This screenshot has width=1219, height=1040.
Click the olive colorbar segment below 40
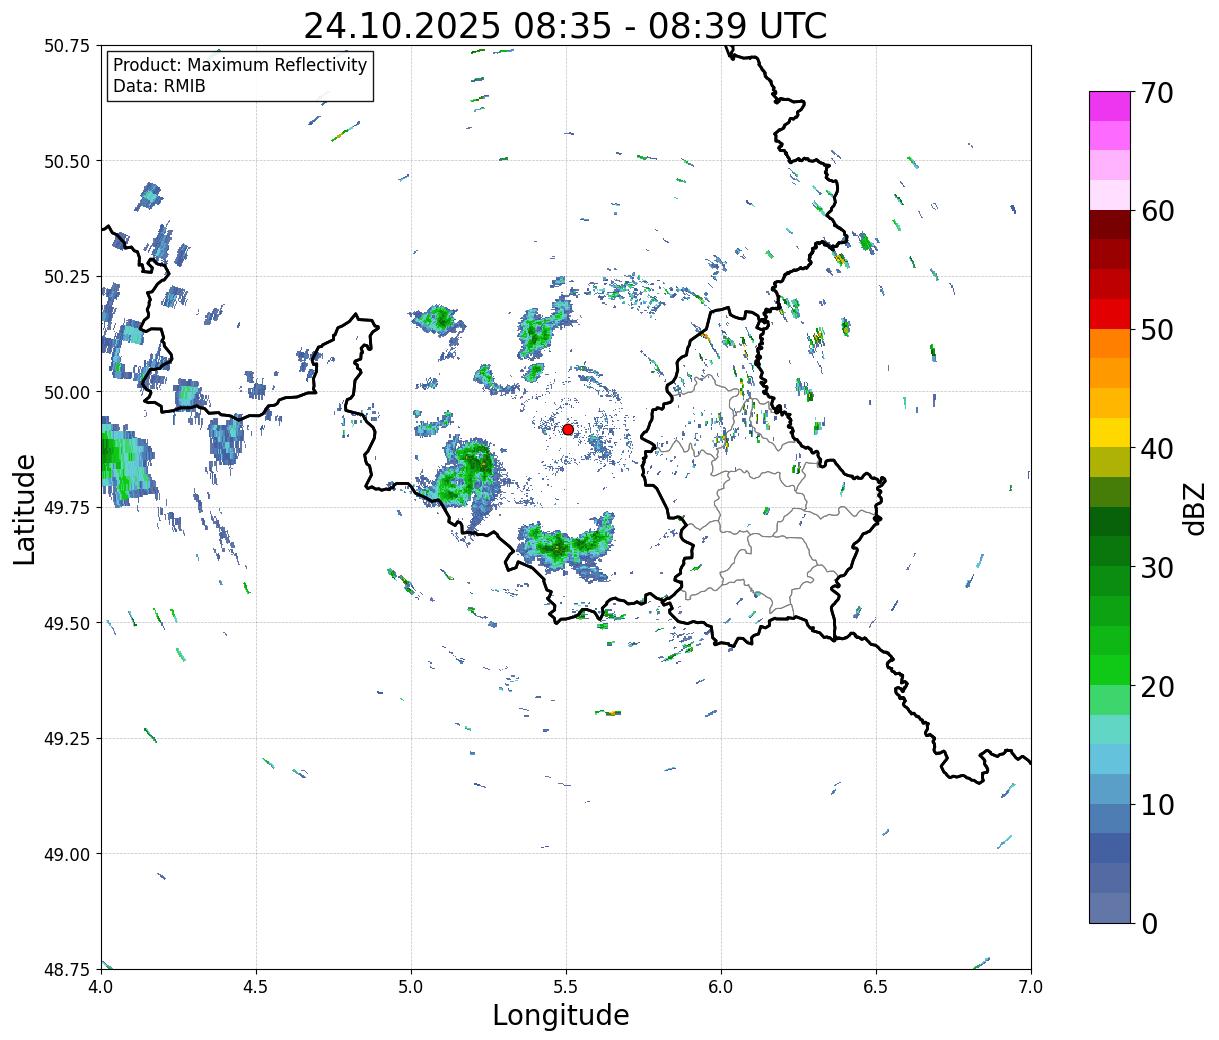[x=1110, y=463]
